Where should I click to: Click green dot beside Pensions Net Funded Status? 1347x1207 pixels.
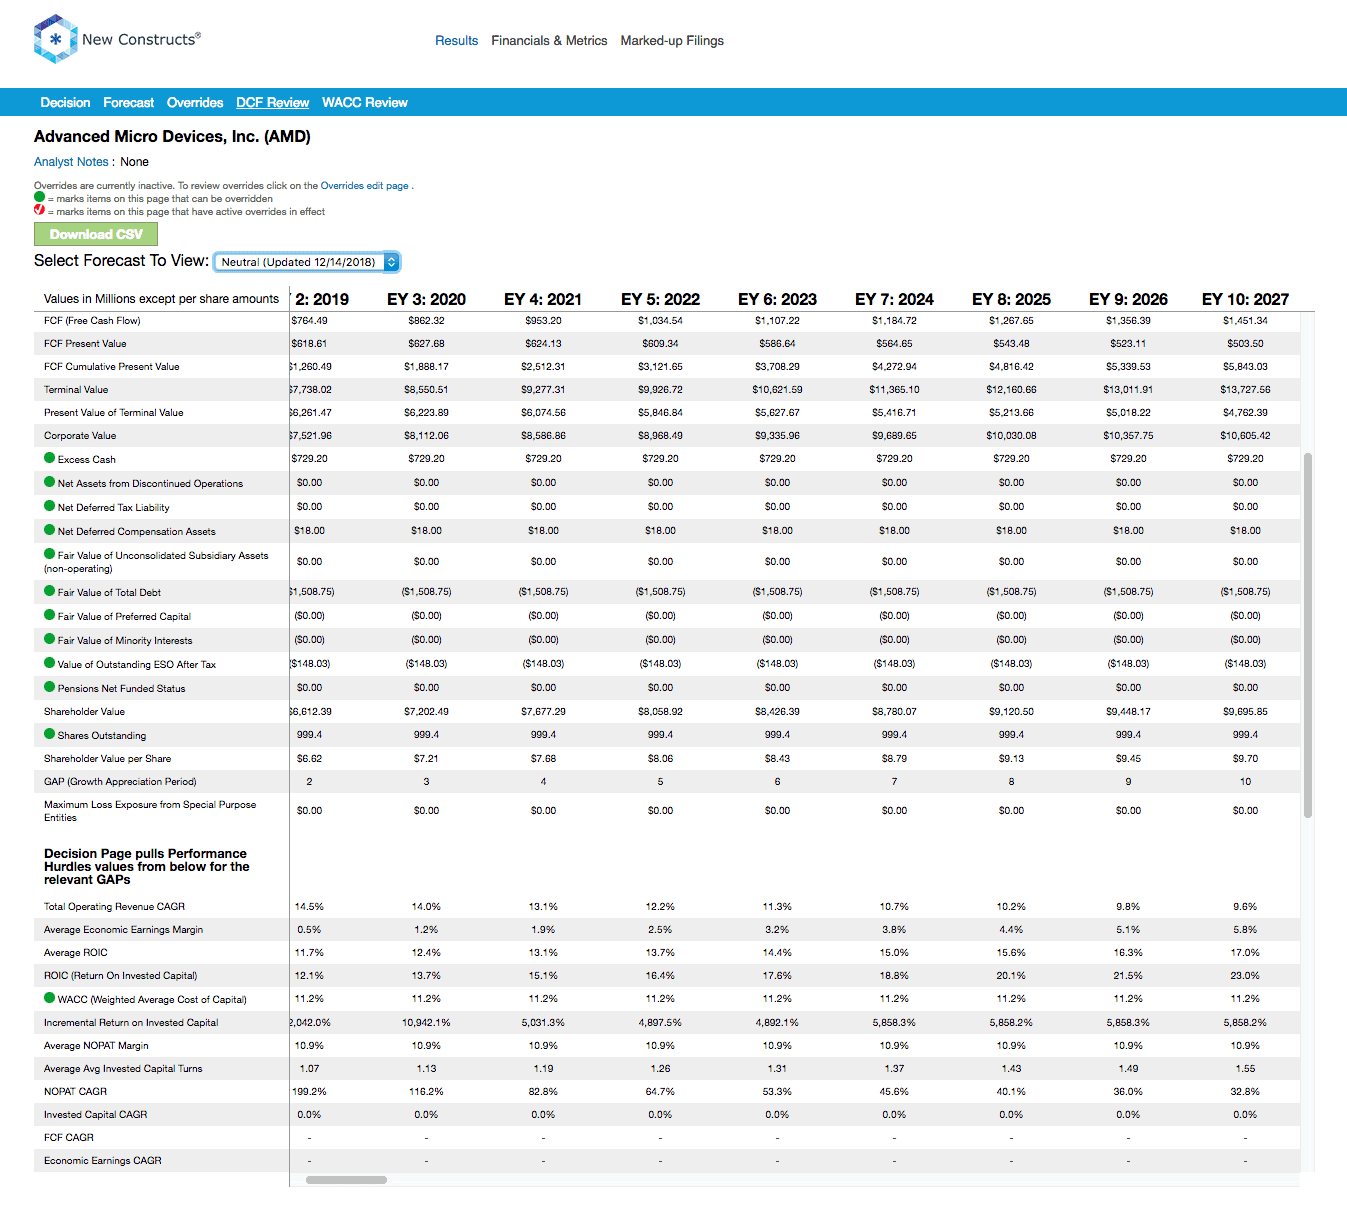pyautogui.click(x=49, y=687)
